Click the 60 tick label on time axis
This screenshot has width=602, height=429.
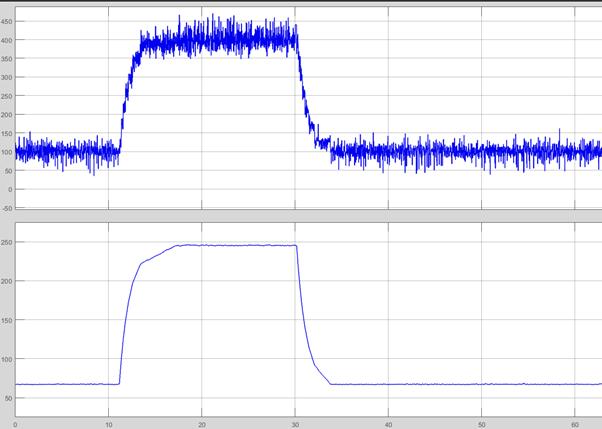(x=575, y=425)
